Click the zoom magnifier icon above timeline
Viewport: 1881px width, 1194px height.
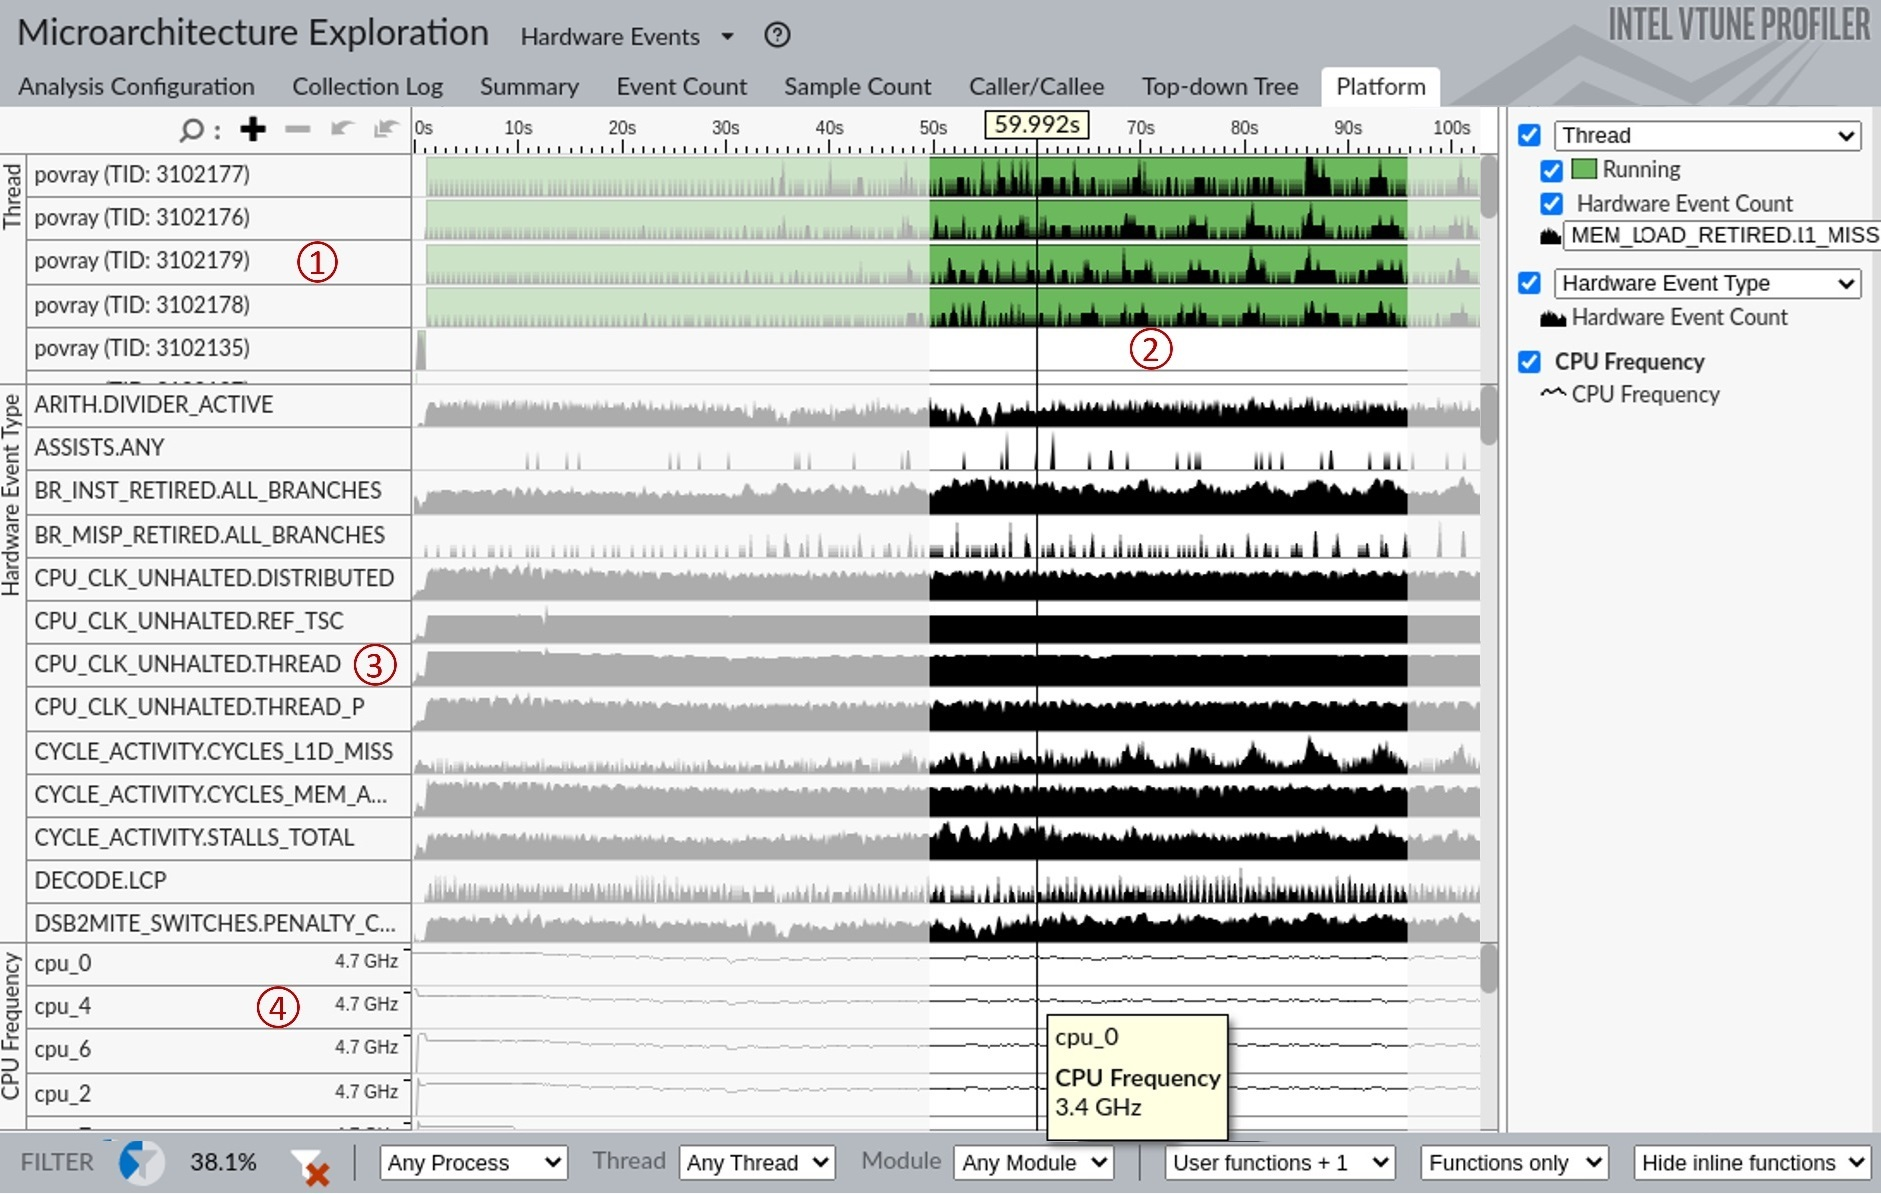(x=191, y=130)
